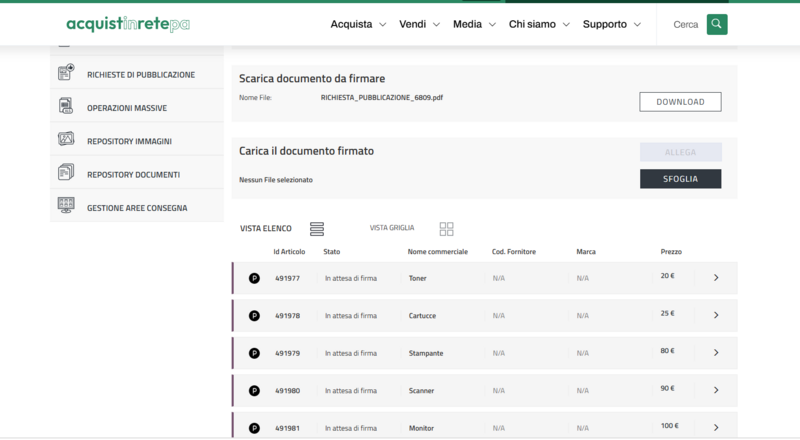The height and width of the screenshot is (440, 800).
Task: Click the Repository Documenti sidebar icon
Action: [66, 172]
